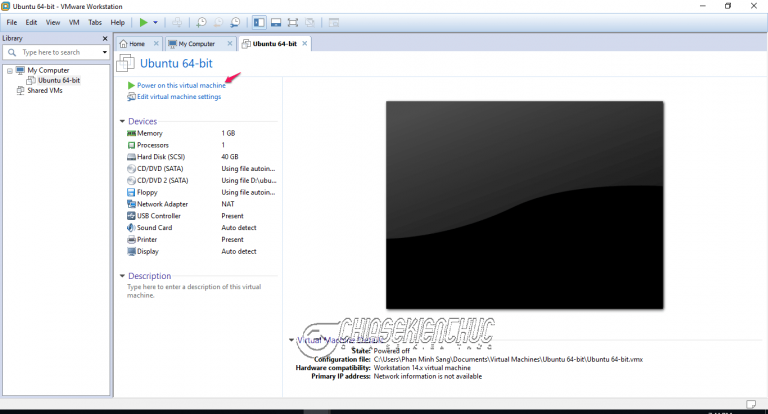Open the VM menu
768x414 pixels.
coord(74,23)
